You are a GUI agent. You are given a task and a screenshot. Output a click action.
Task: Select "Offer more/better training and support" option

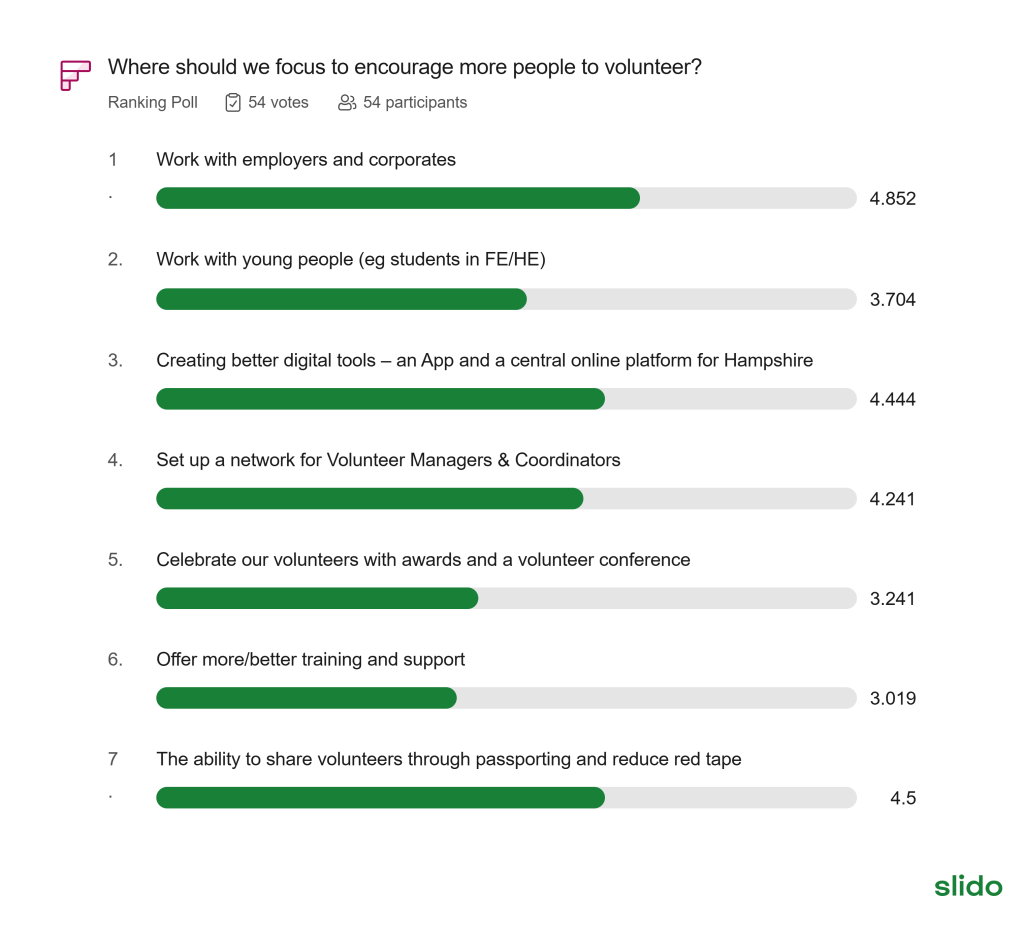[x=310, y=660]
